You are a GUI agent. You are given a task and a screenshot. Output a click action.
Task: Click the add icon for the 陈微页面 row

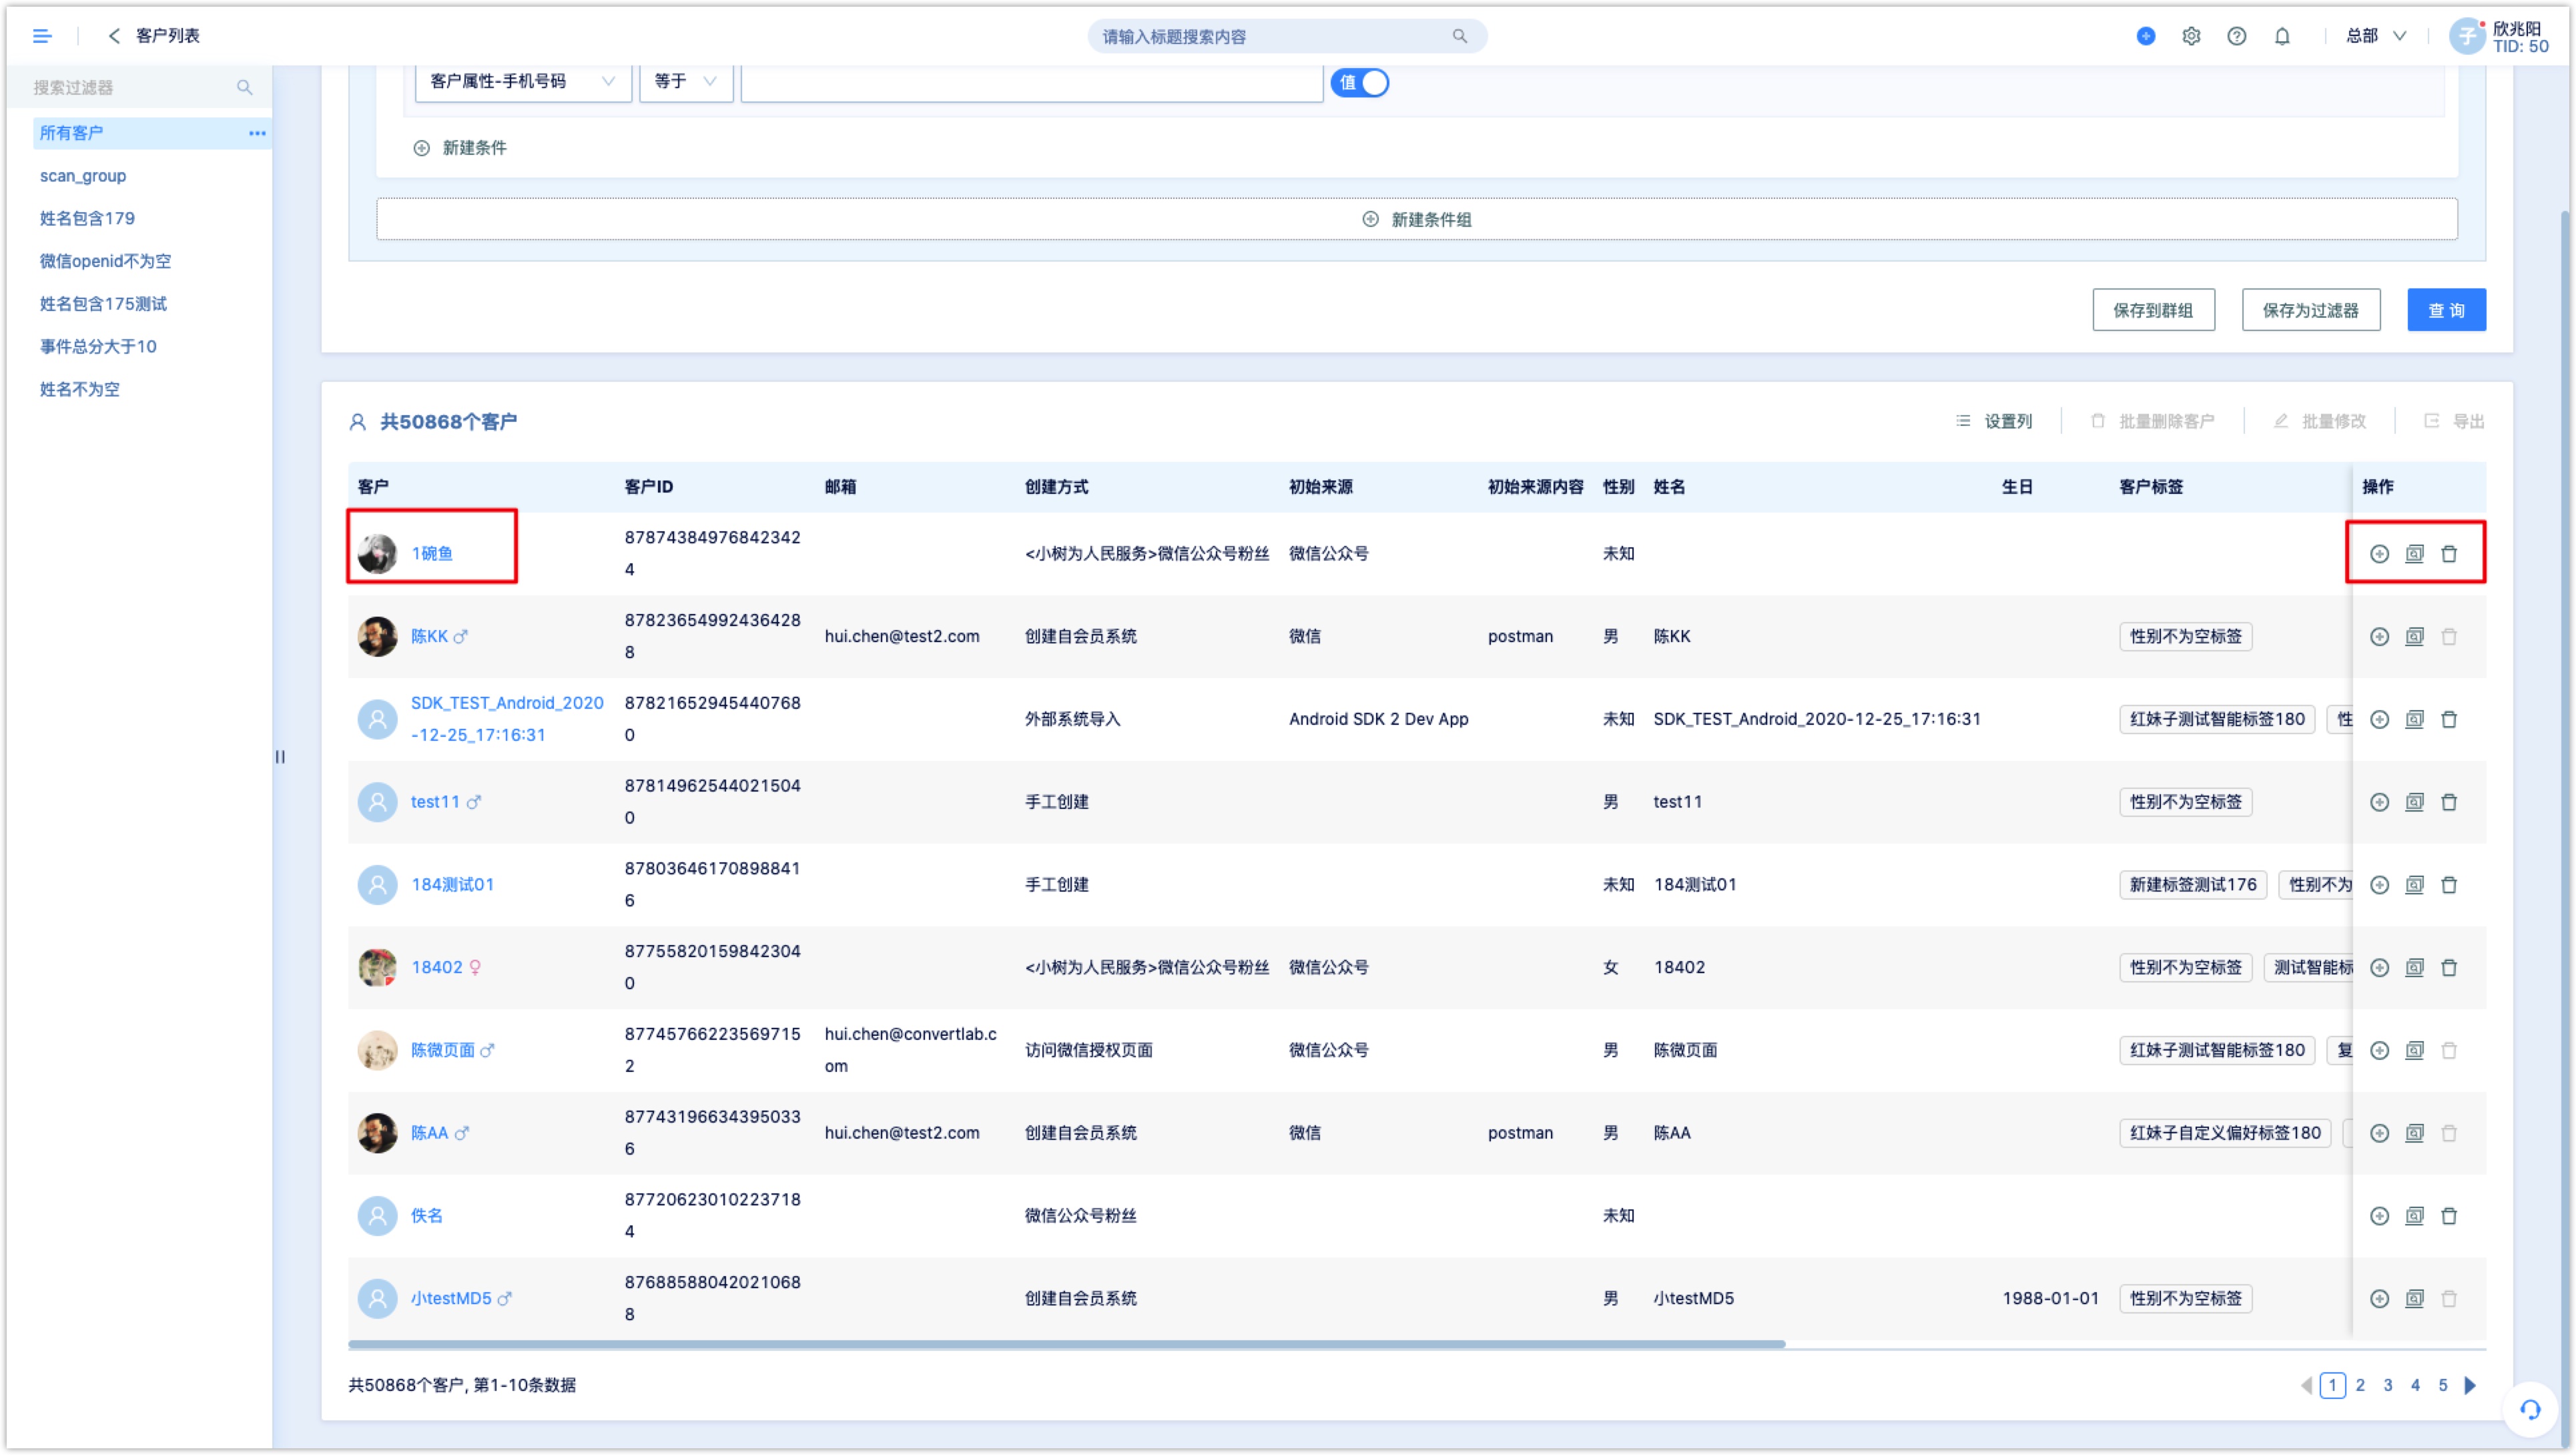pos(2379,1050)
